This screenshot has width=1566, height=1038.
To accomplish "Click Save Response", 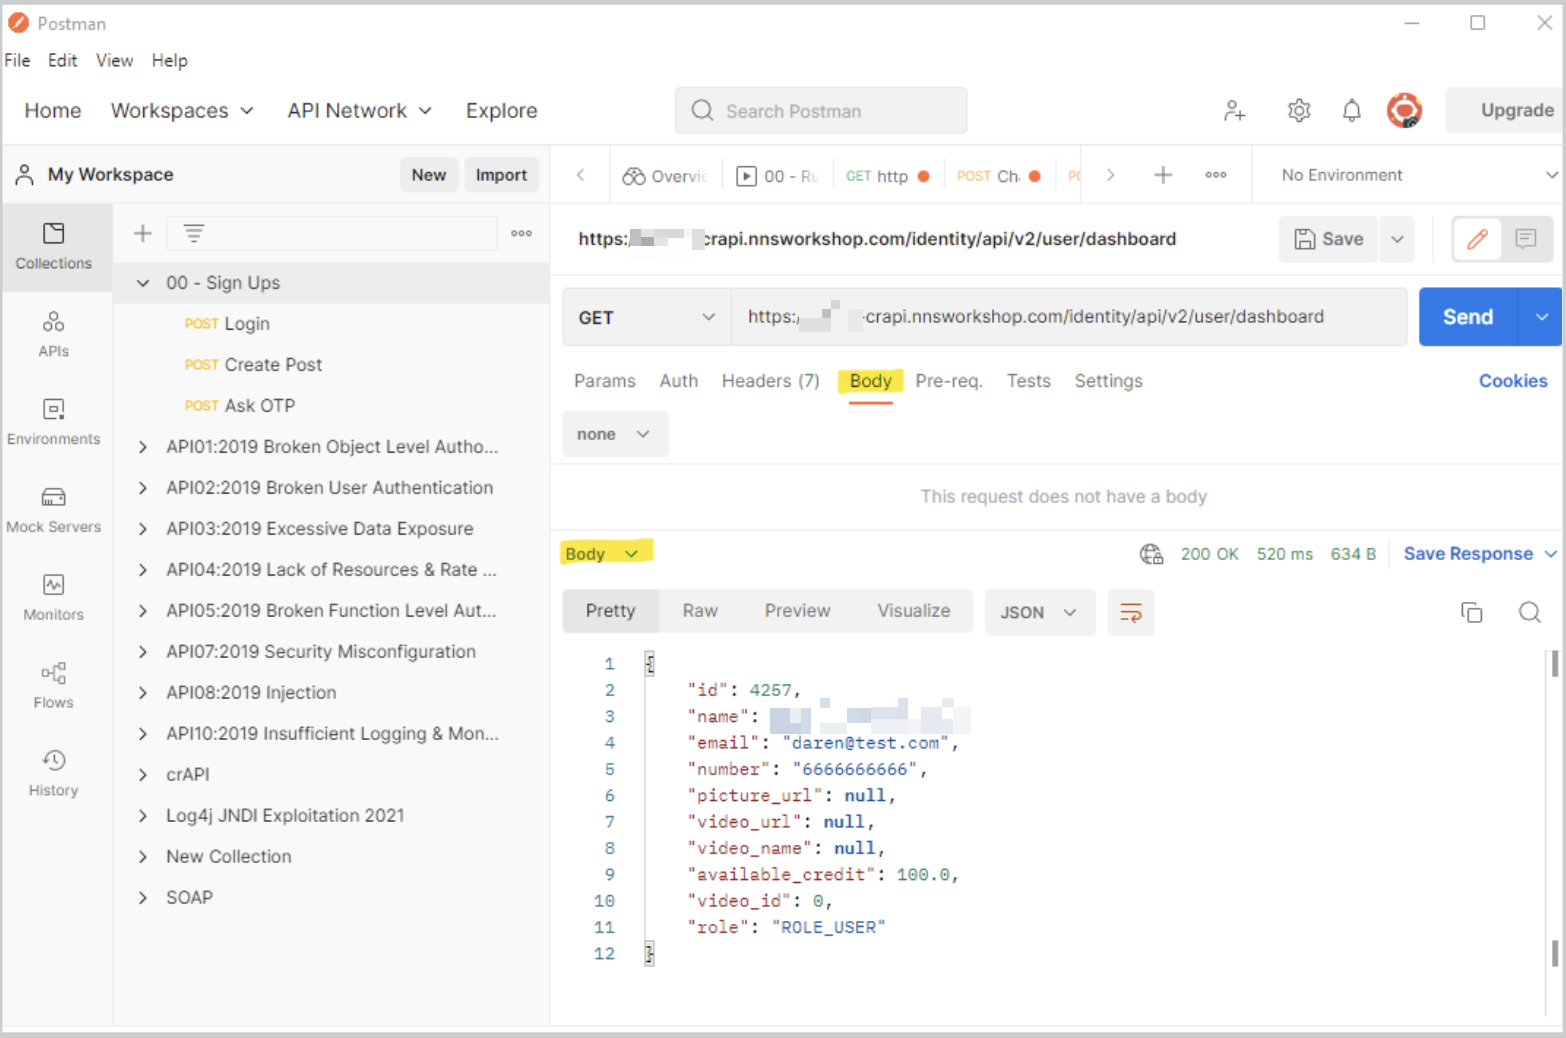I will [1468, 554].
